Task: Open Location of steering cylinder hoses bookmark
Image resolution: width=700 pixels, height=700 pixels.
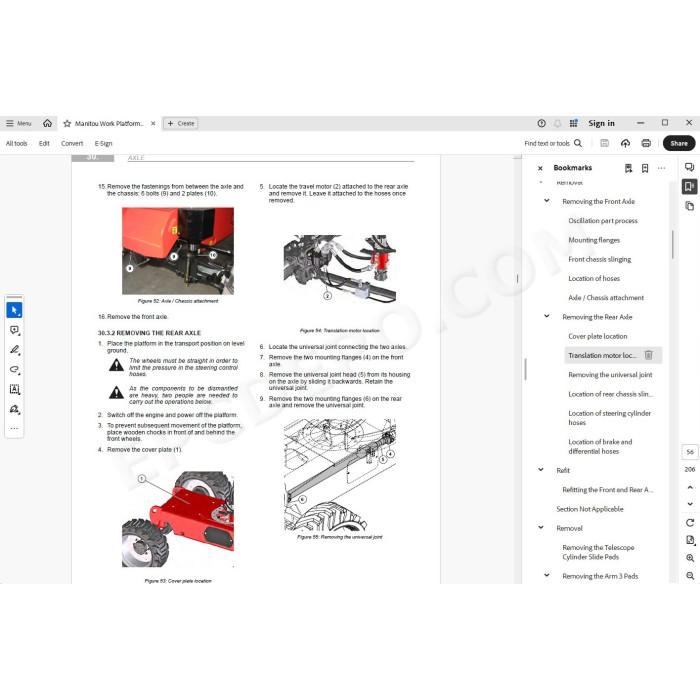Action: coord(609,417)
